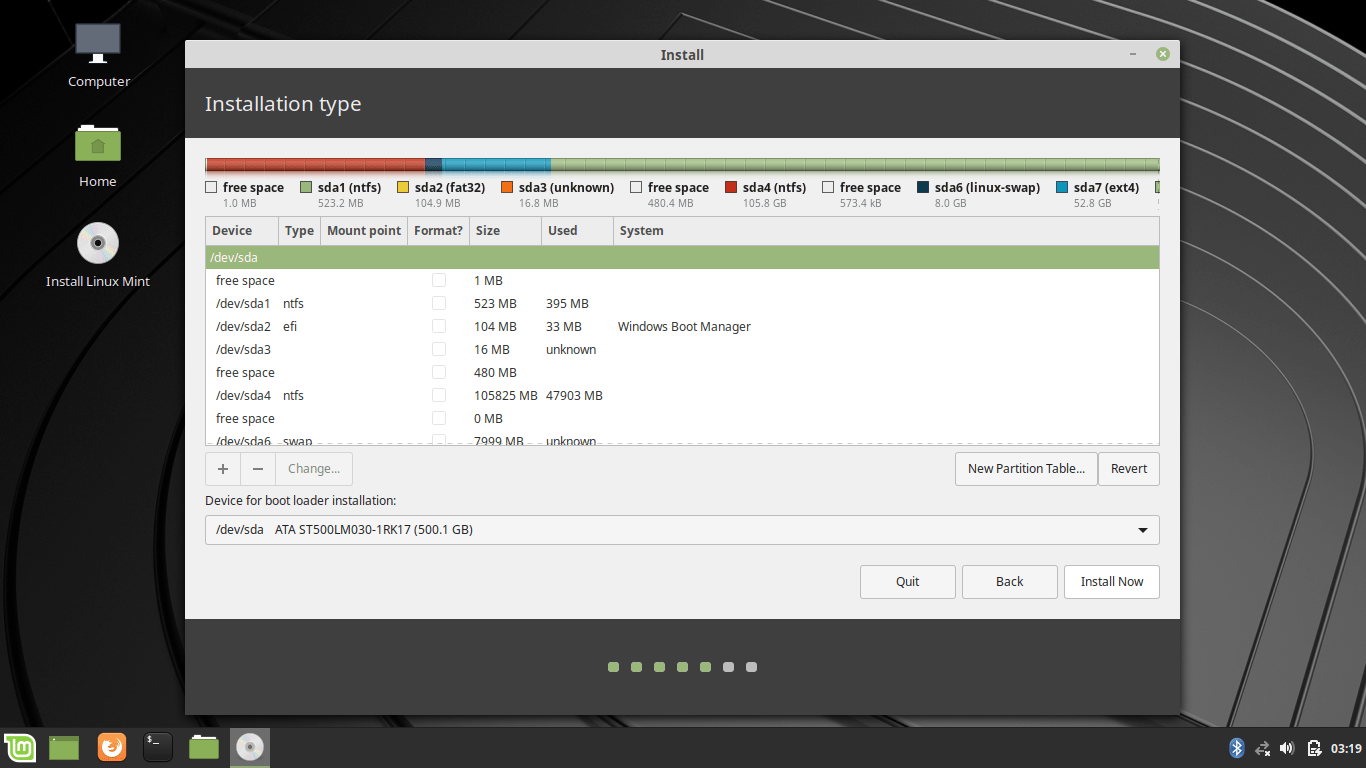Screen dimensions: 1366x768
Task: Click the New Partition Table... button
Action: (x=1026, y=468)
